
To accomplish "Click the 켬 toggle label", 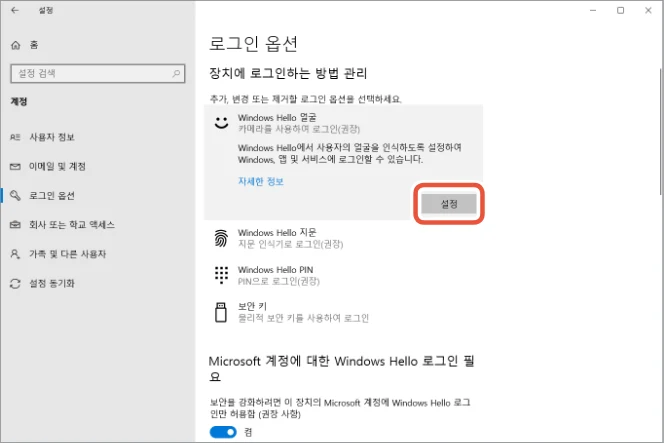I will pyautogui.click(x=248, y=432).
